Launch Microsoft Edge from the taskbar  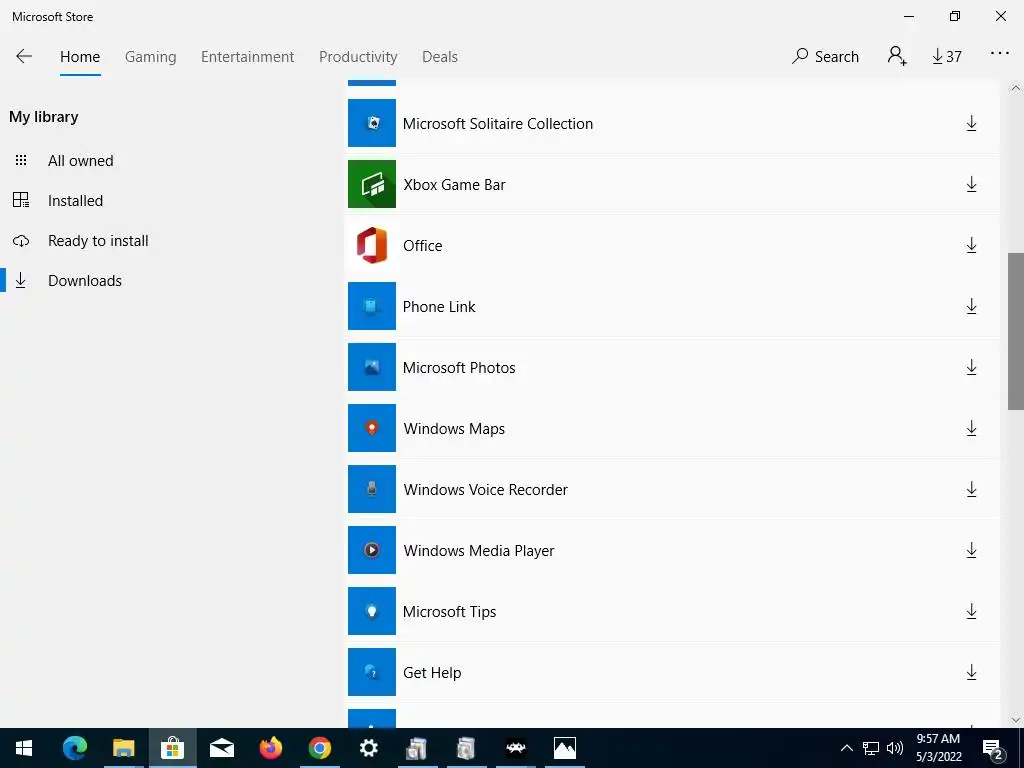coord(74,748)
